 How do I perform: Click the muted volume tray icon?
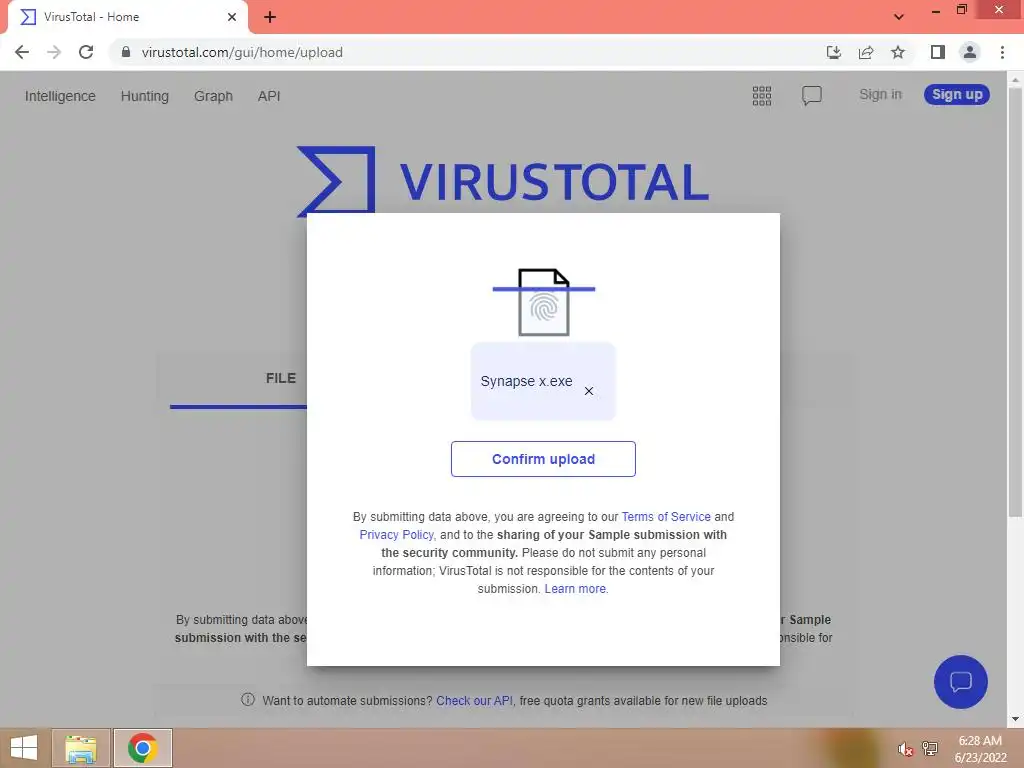[x=904, y=749]
